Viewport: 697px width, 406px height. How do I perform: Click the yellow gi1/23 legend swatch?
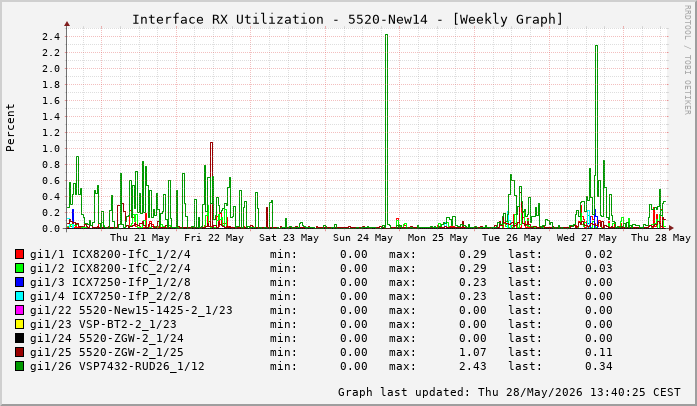point(19,324)
